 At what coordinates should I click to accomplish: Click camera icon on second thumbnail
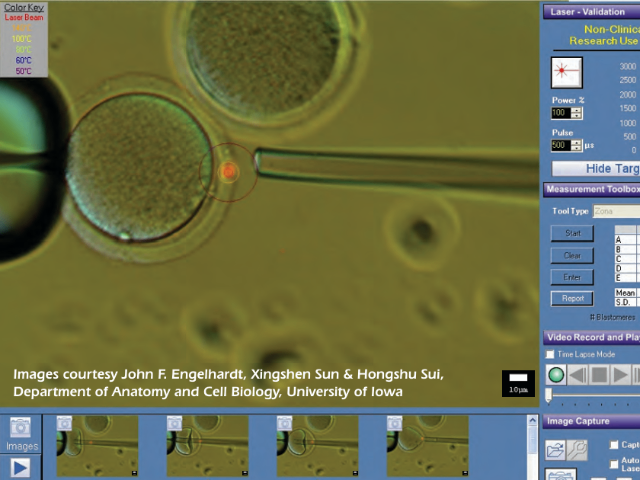click(174, 423)
